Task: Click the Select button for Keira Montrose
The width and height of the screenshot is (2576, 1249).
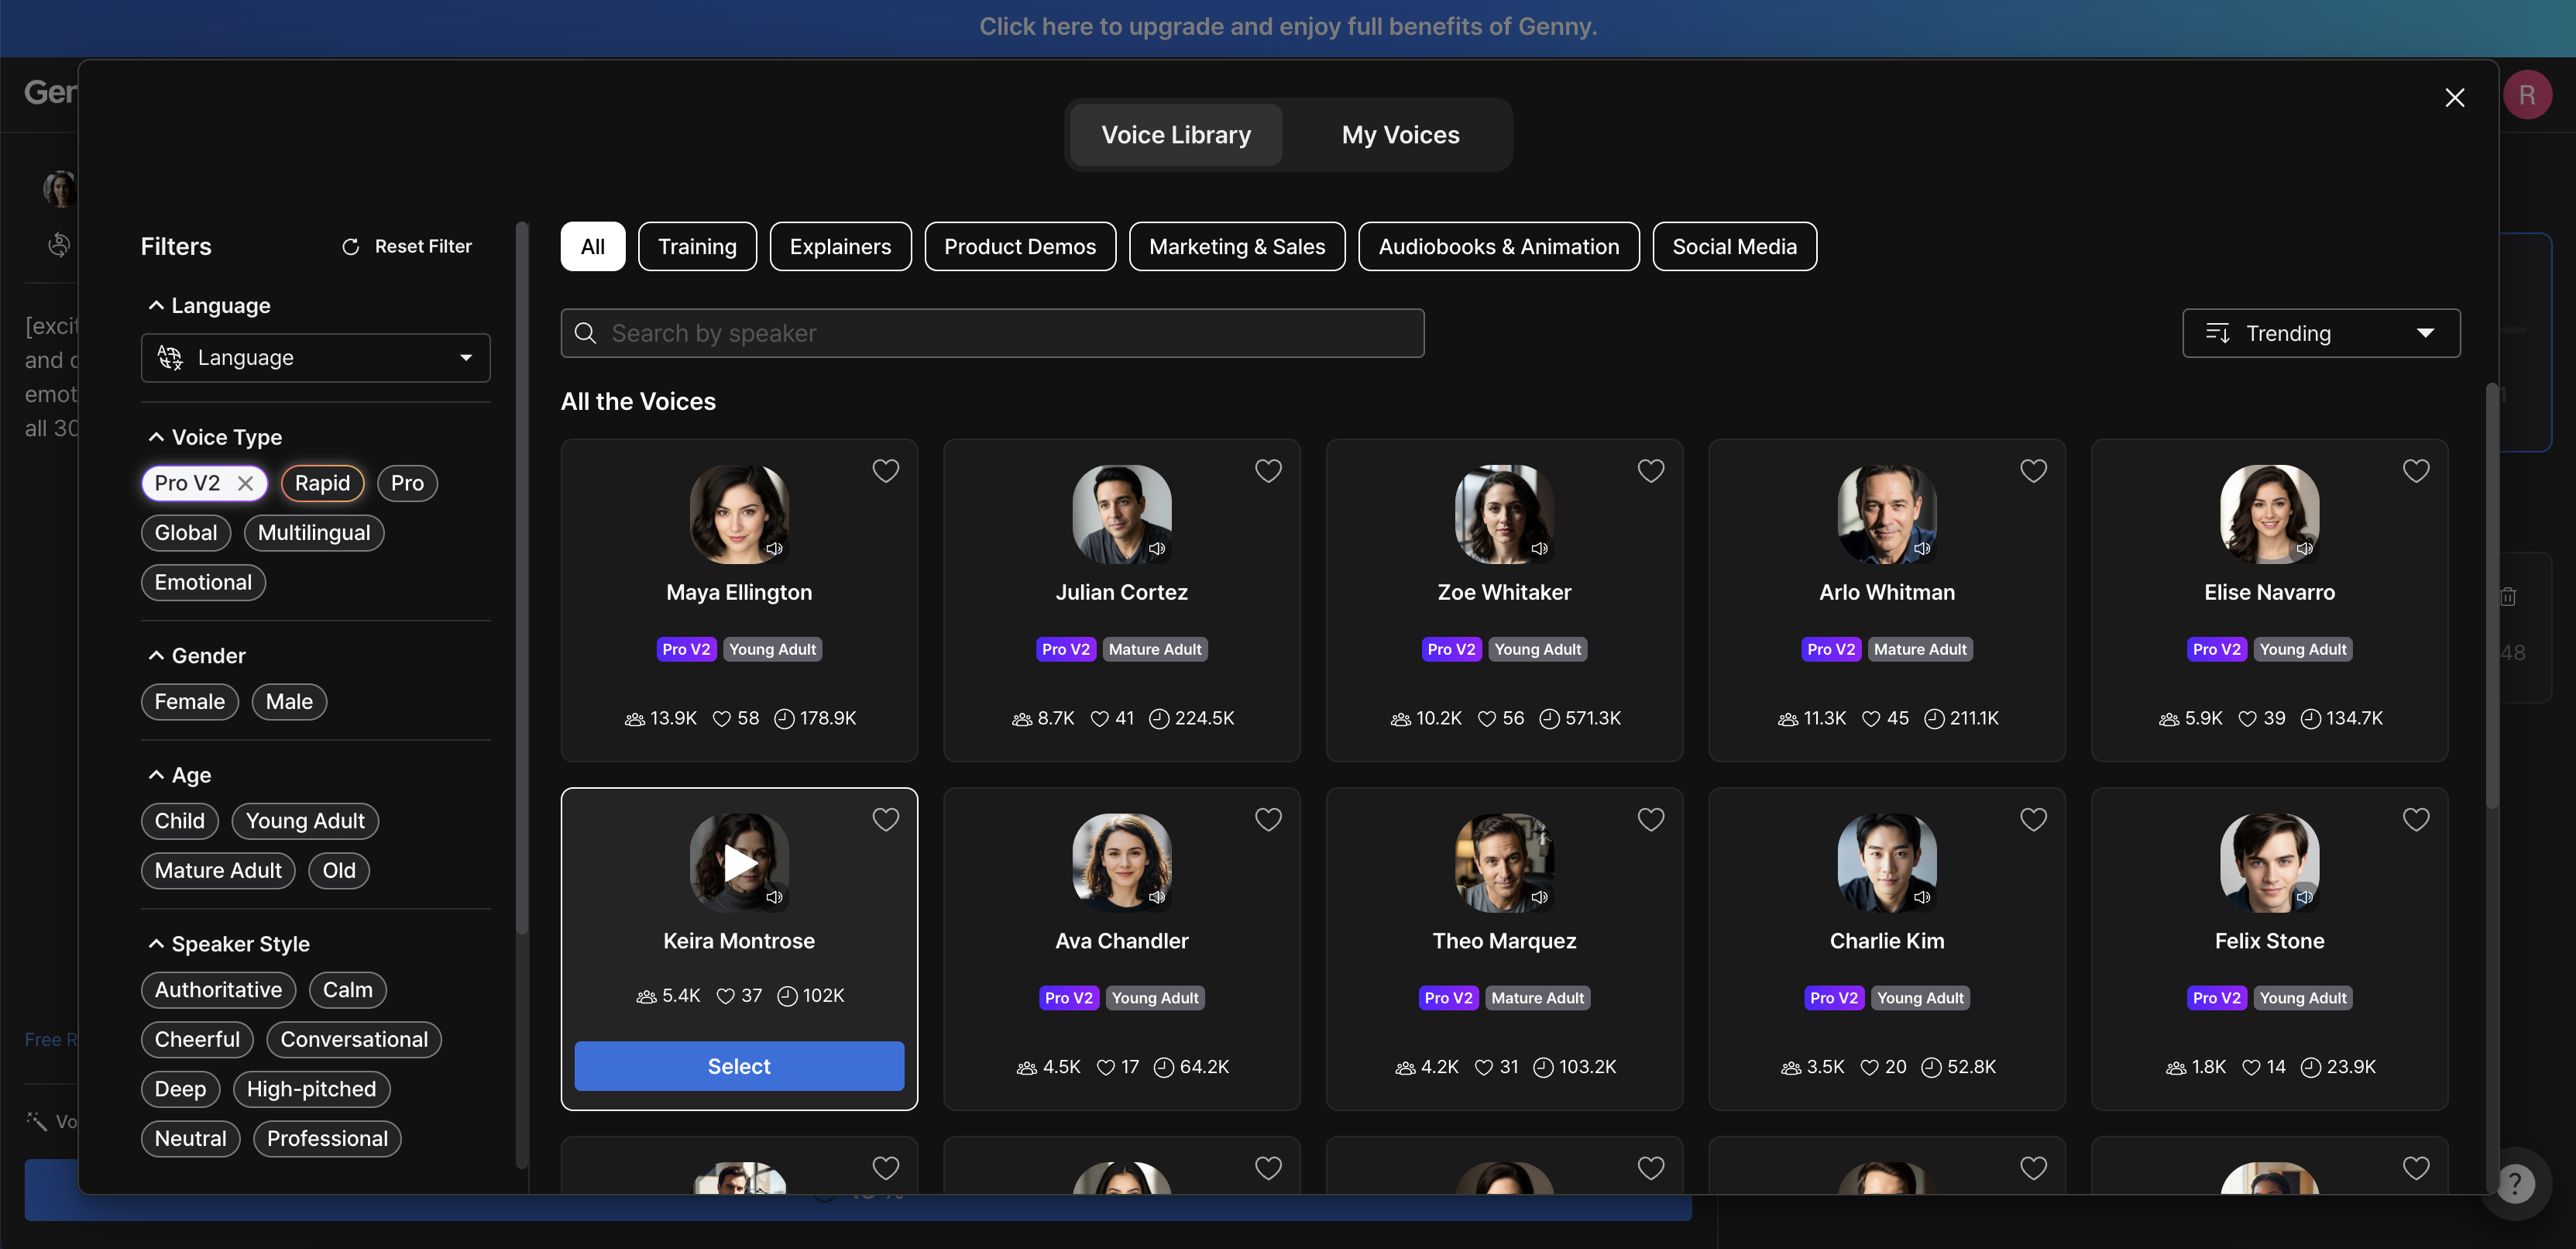Action: click(739, 1066)
